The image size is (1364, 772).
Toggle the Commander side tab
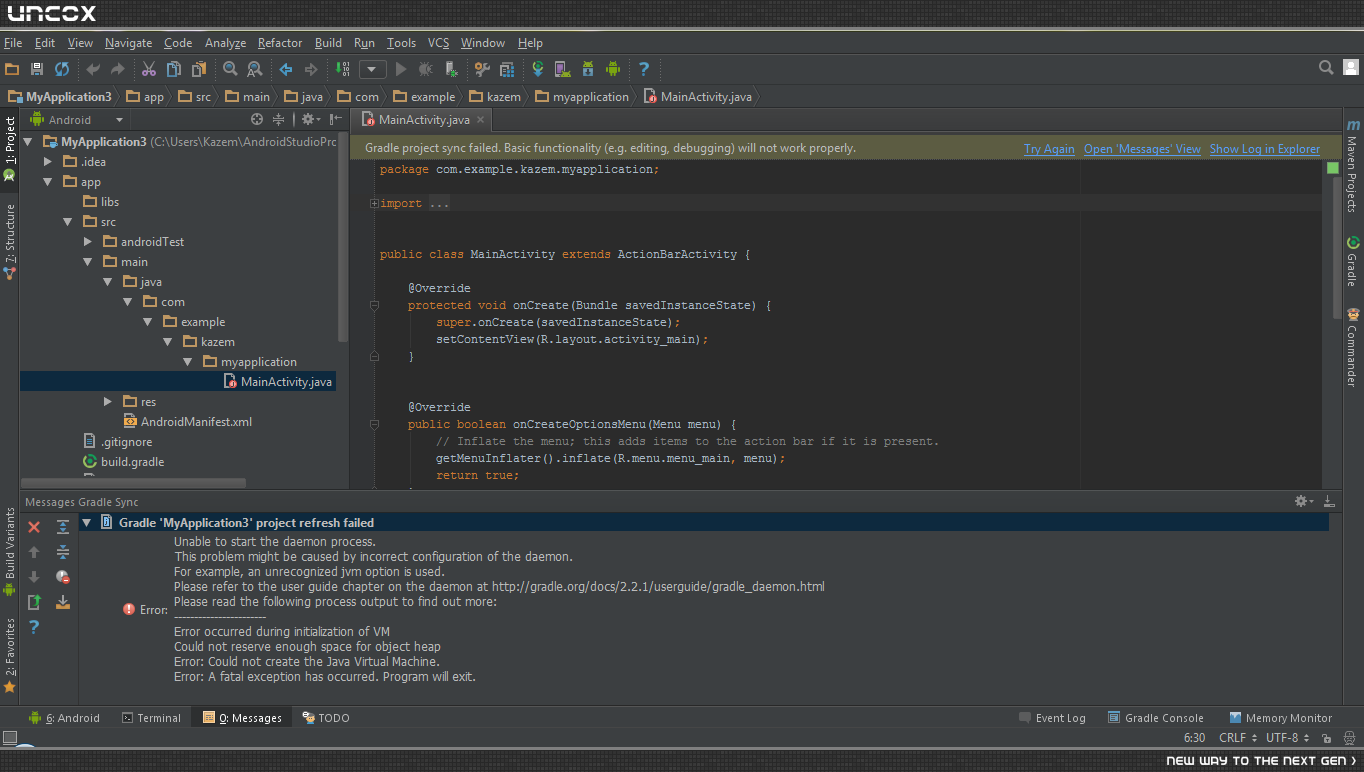point(1352,346)
